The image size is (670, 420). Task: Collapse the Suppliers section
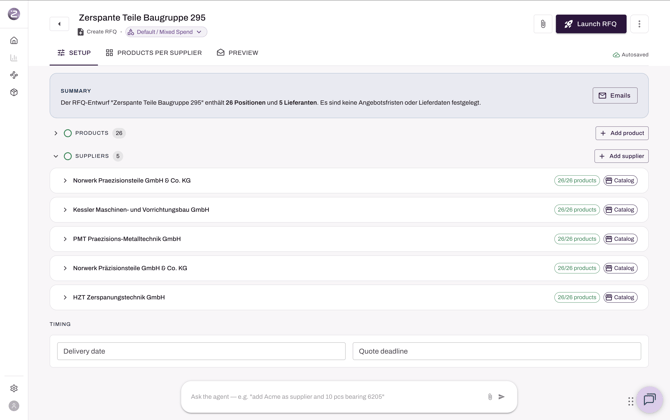[x=56, y=156]
